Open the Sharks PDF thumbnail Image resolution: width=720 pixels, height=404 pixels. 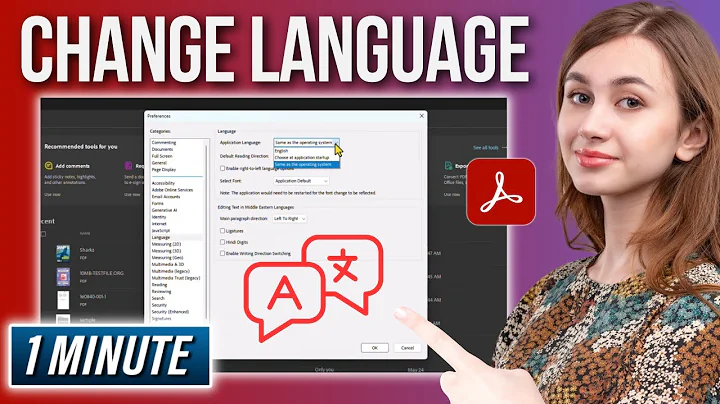tap(63, 253)
